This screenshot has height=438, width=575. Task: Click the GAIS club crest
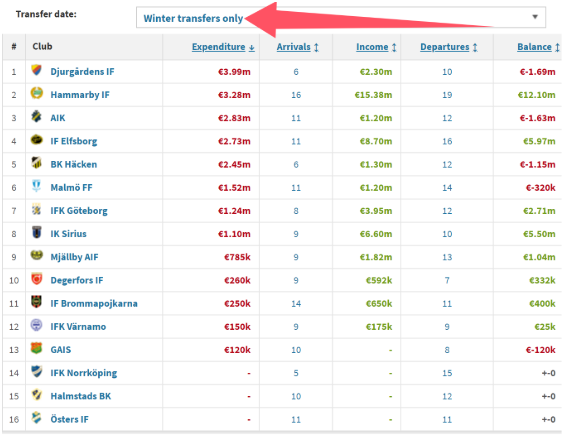click(x=36, y=348)
